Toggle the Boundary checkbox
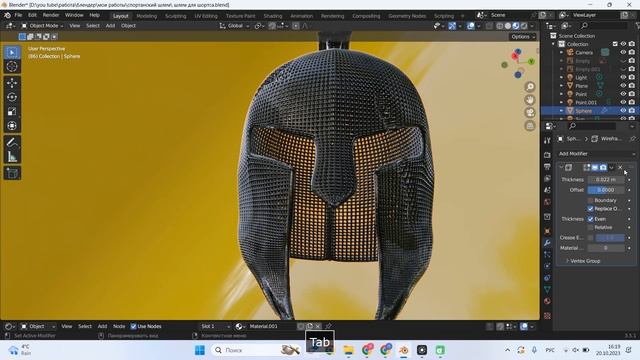 tap(590, 200)
